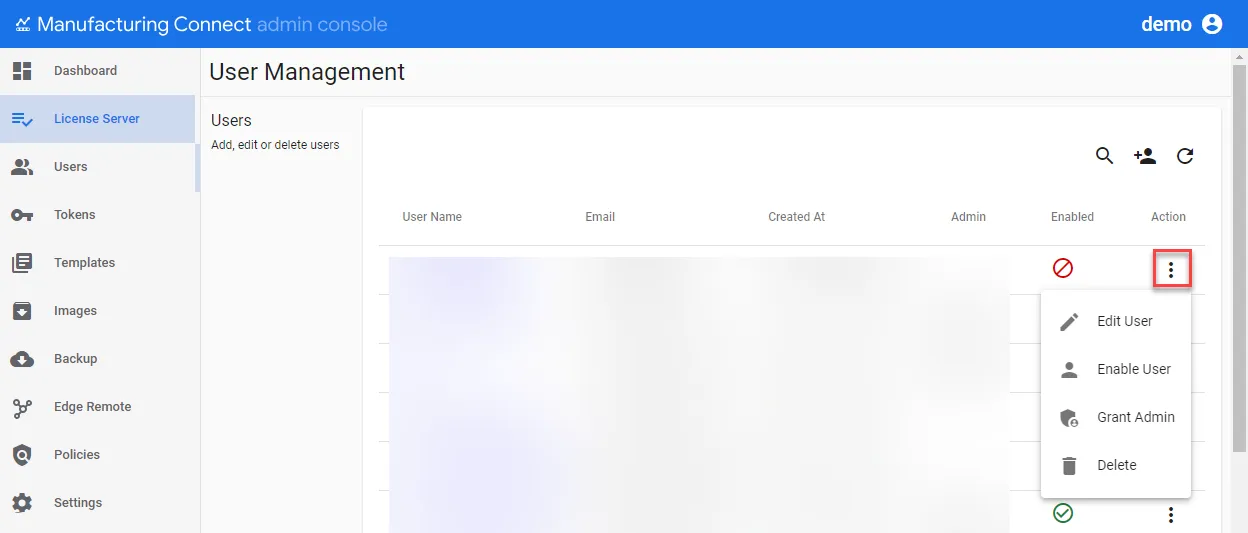Click the Manufacturing Connect logo icon
This screenshot has width=1248, height=533.
[22, 25]
